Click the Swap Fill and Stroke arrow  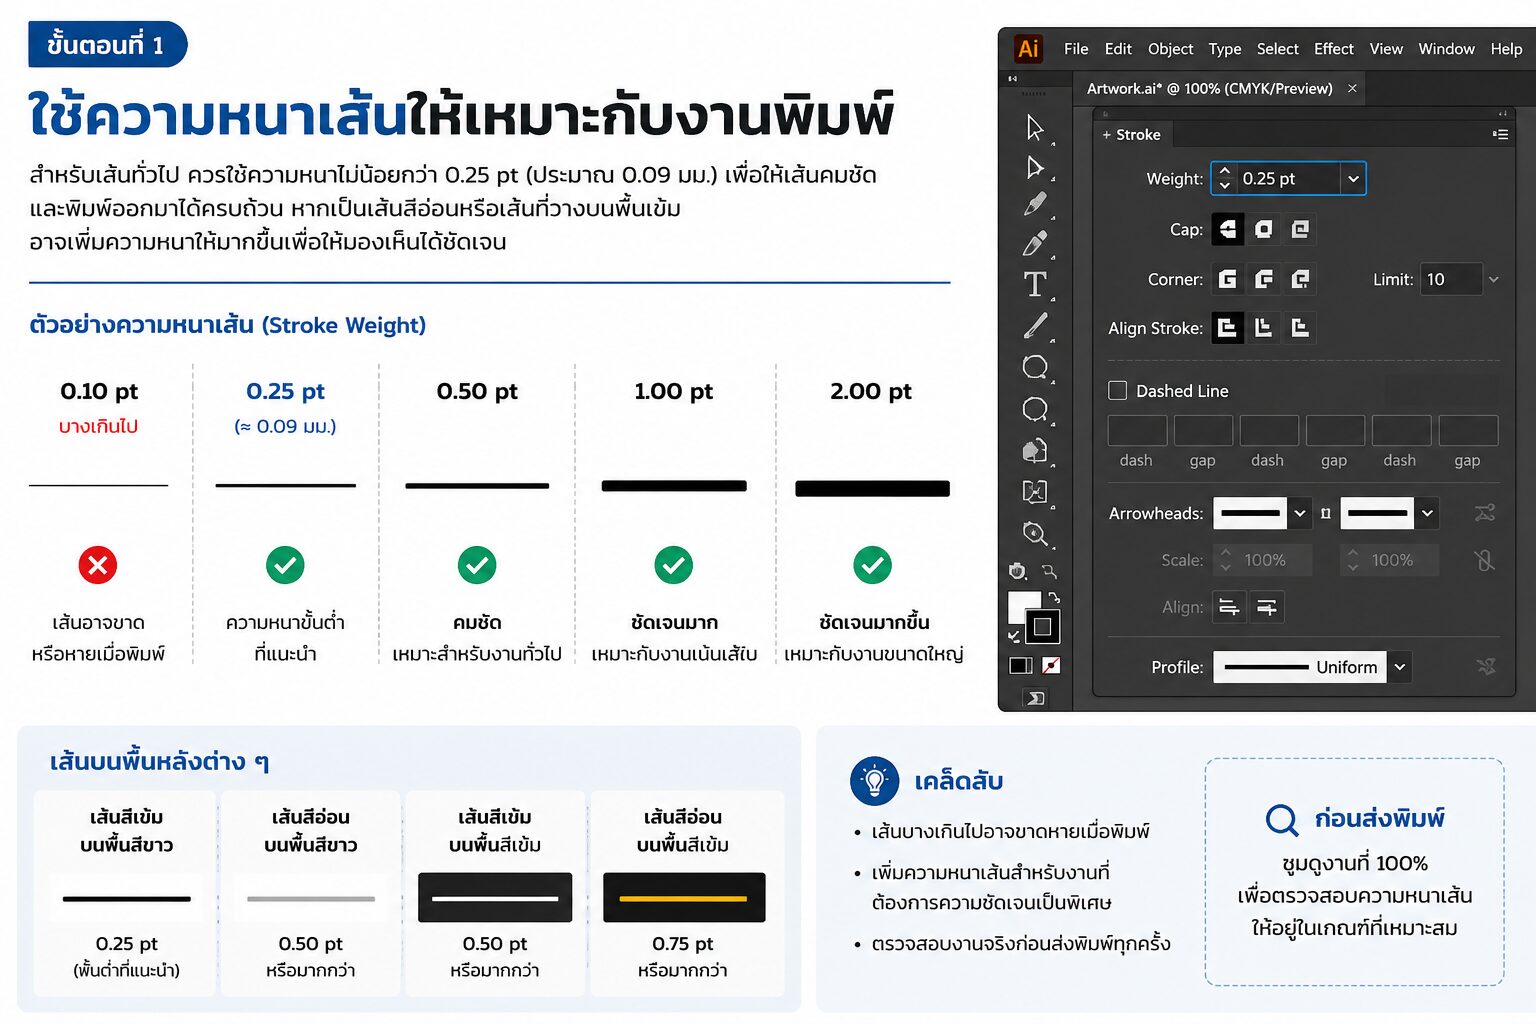click(1054, 597)
